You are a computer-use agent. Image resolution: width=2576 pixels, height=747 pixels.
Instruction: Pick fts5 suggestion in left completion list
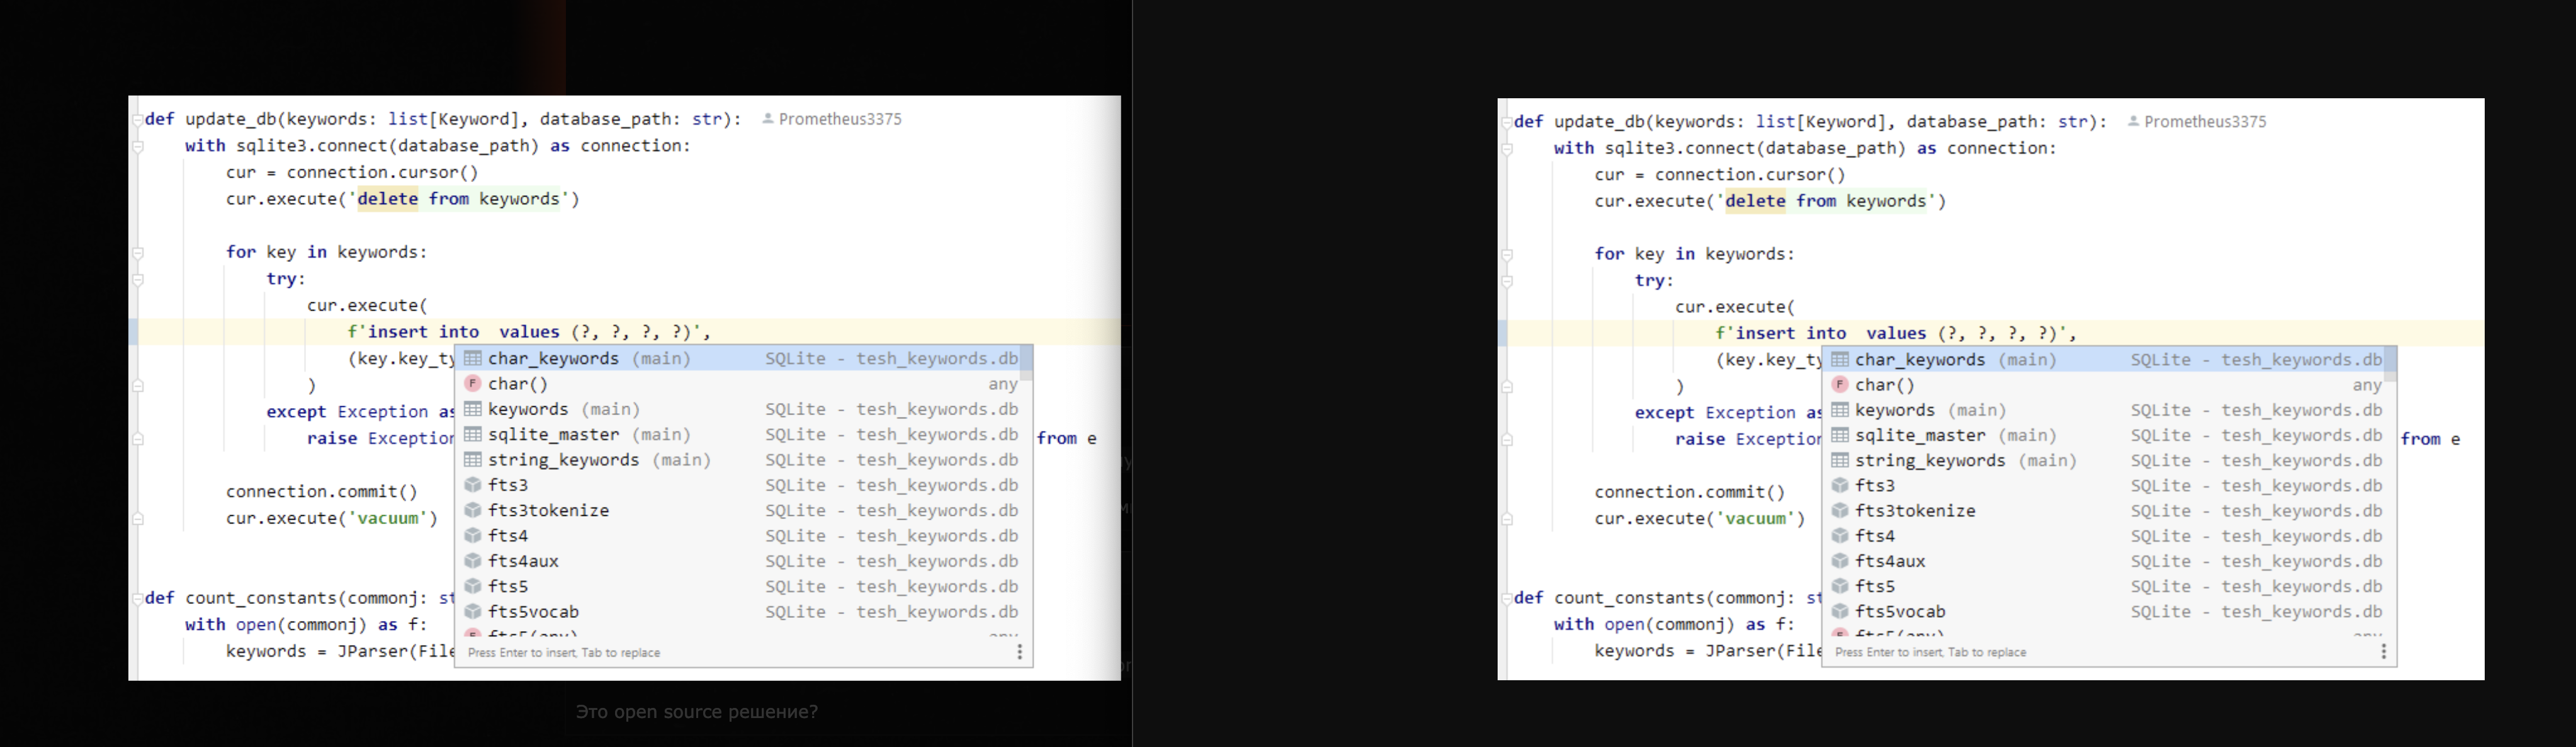coord(508,587)
